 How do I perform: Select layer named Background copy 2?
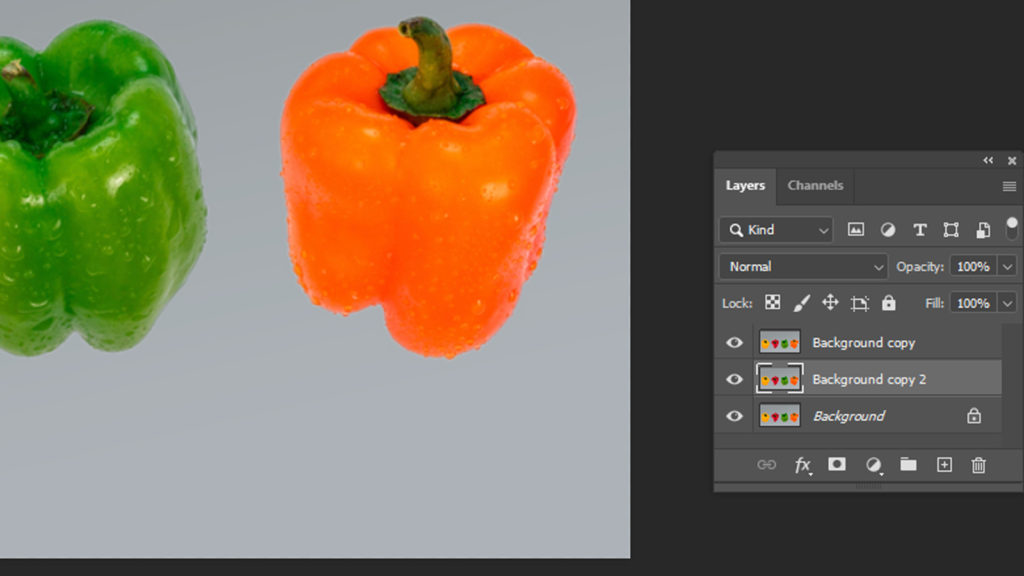[869, 379]
